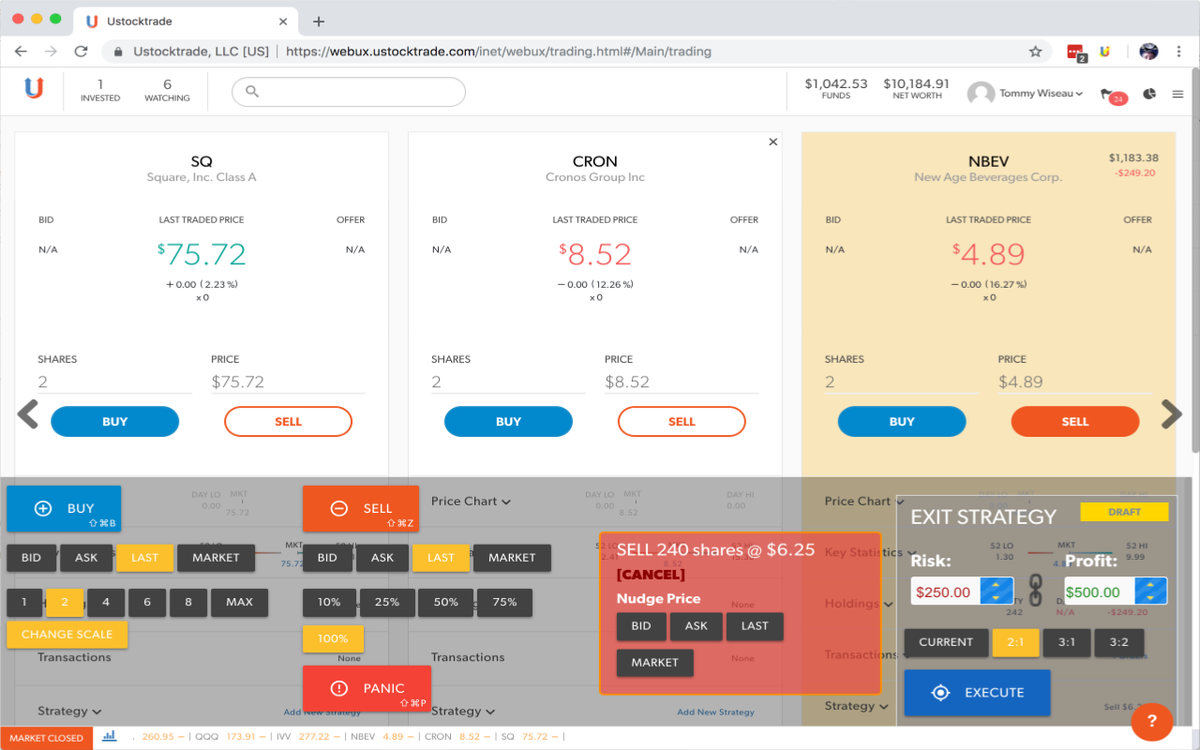Go to previous stock card arrow

click(28, 414)
